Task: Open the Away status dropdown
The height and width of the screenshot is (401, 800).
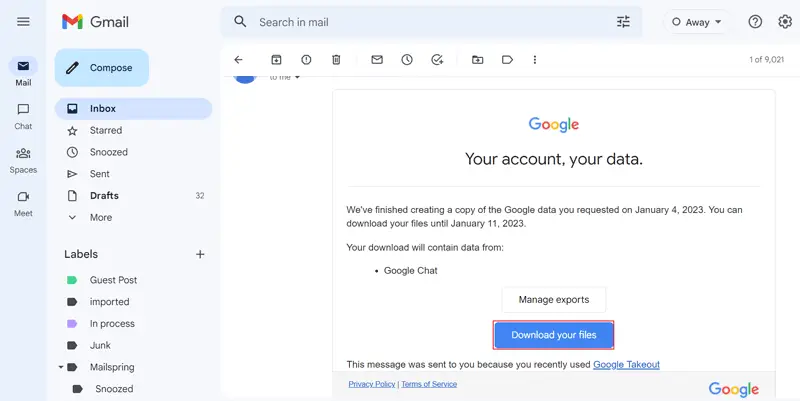Action: 697,21
